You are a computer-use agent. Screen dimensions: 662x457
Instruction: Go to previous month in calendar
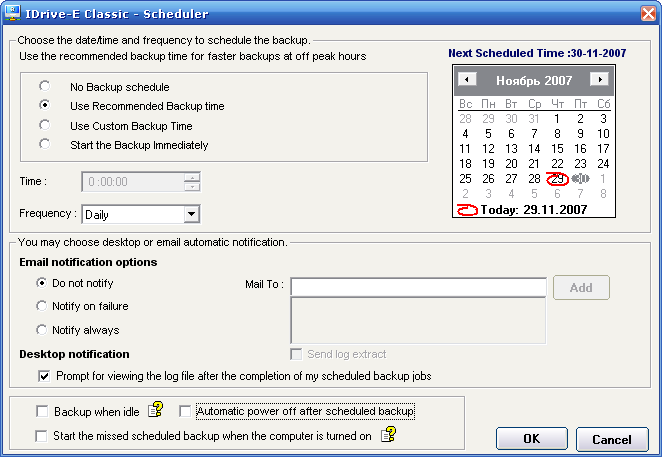pos(467,79)
